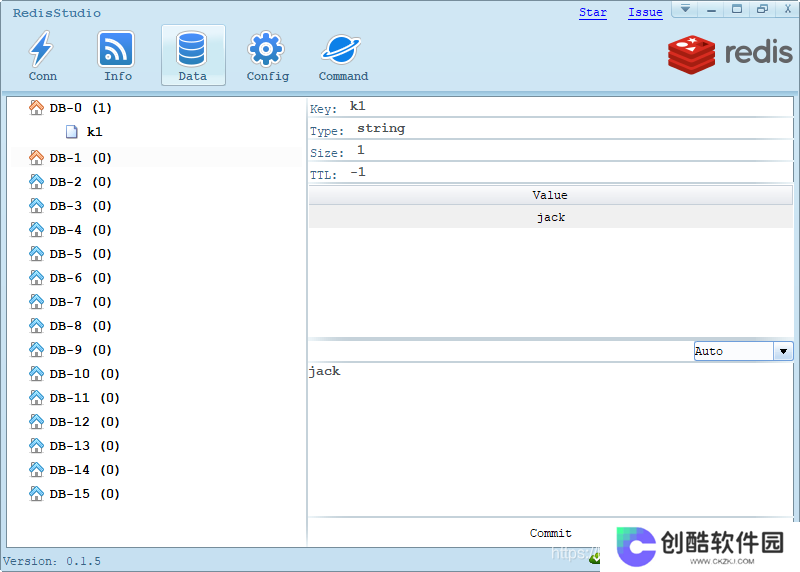
Task: Switch to the Config tab label
Action: (268, 77)
